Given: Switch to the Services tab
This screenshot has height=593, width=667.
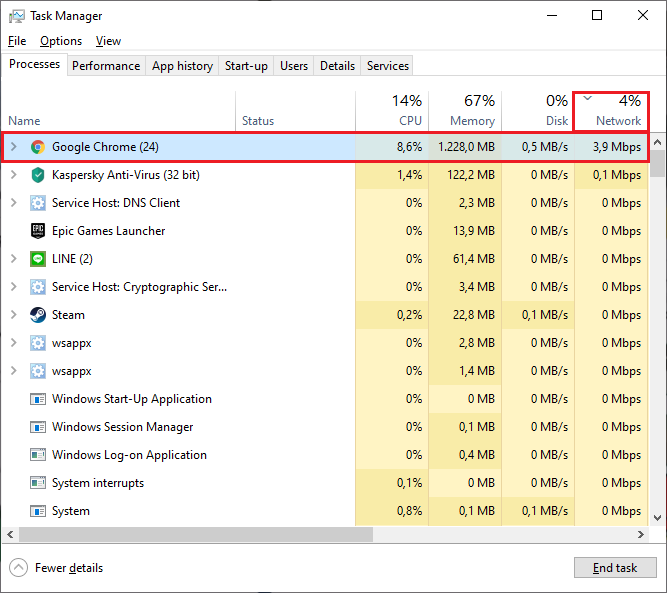Looking at the screenshot, I should pos(388,66).
